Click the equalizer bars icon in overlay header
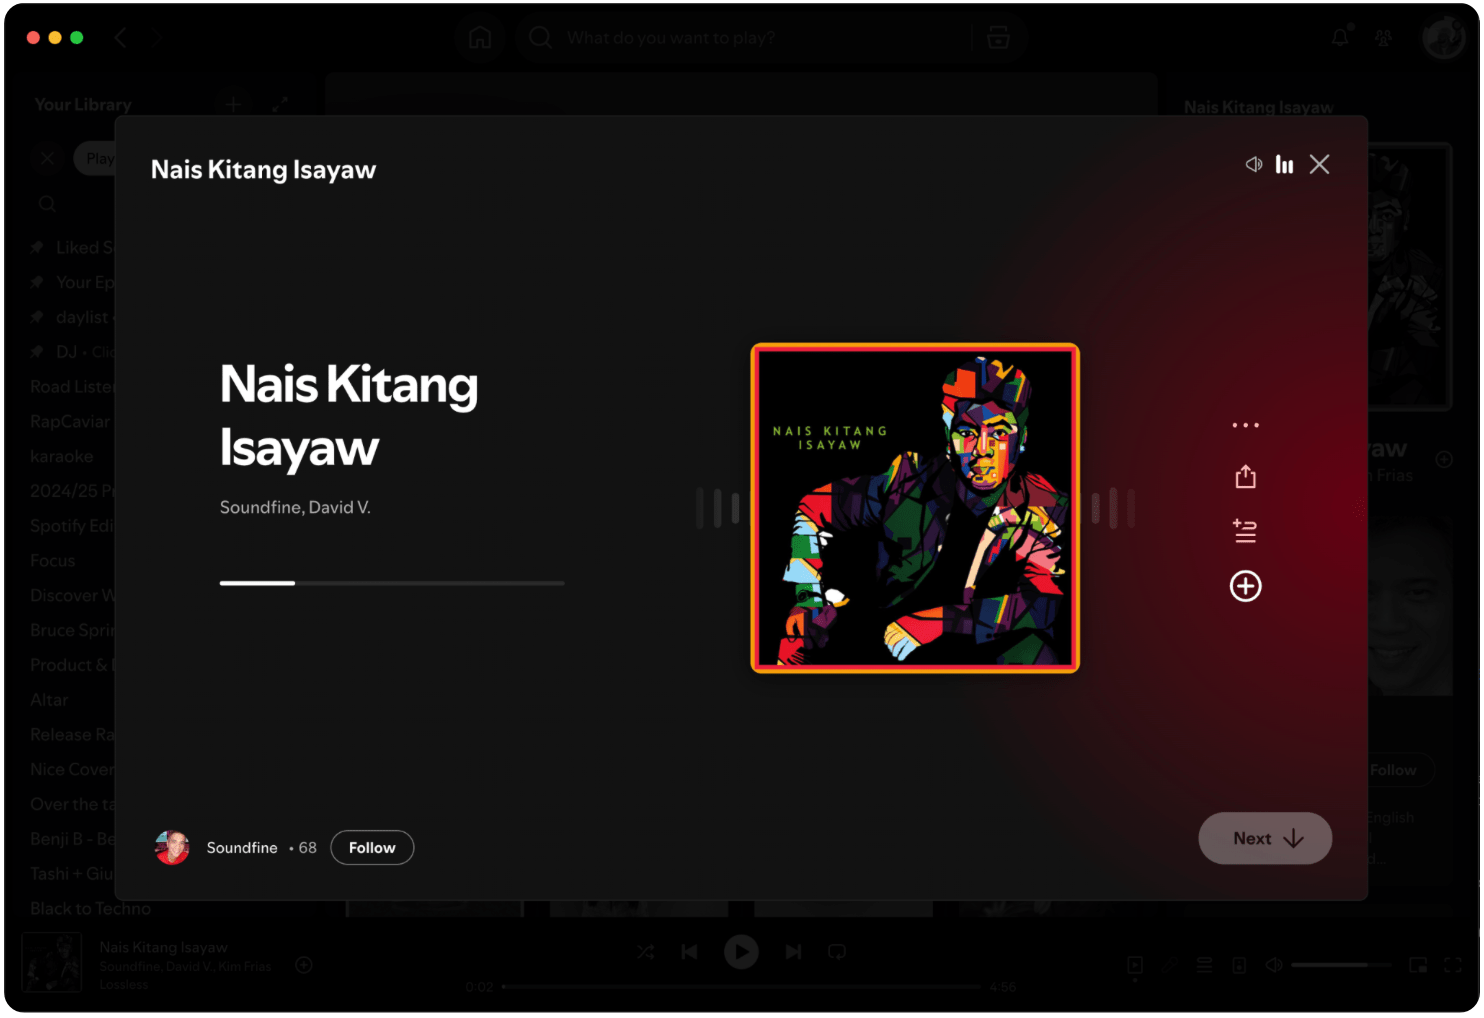The height and width of the screenshot is (1018, 1484). [1284, 164]
